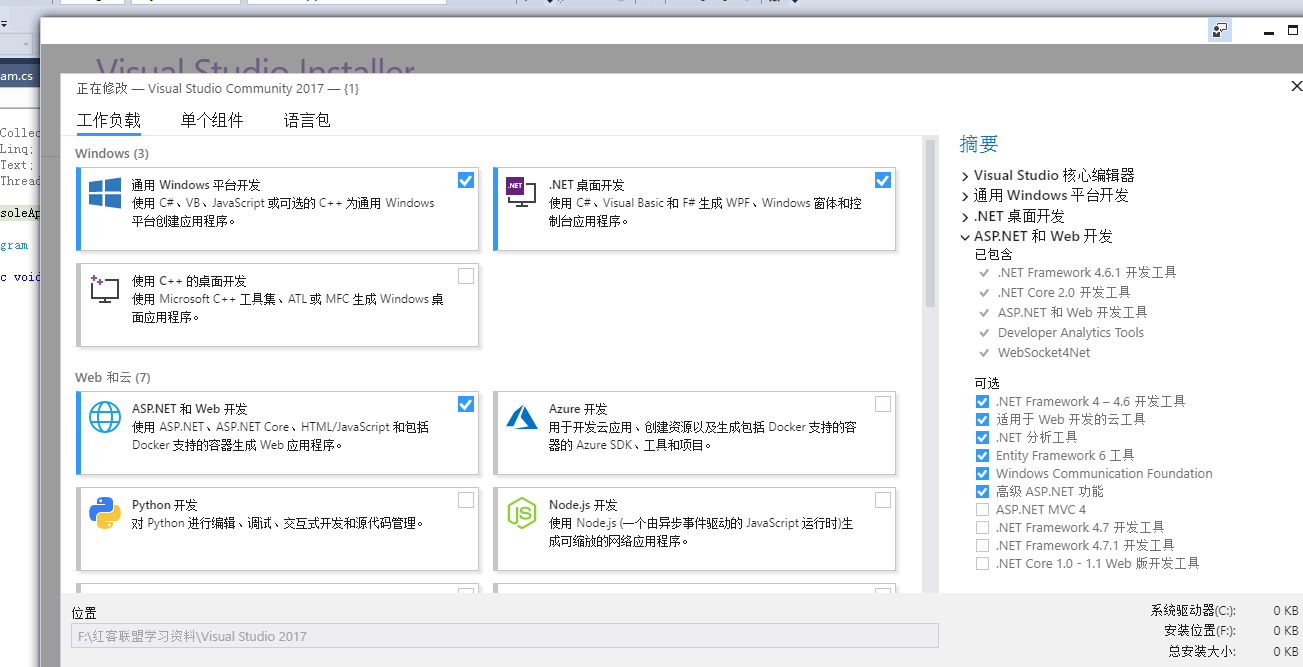Click the globe icon of ASP.NET 和 Web 开发

(105, 417)
